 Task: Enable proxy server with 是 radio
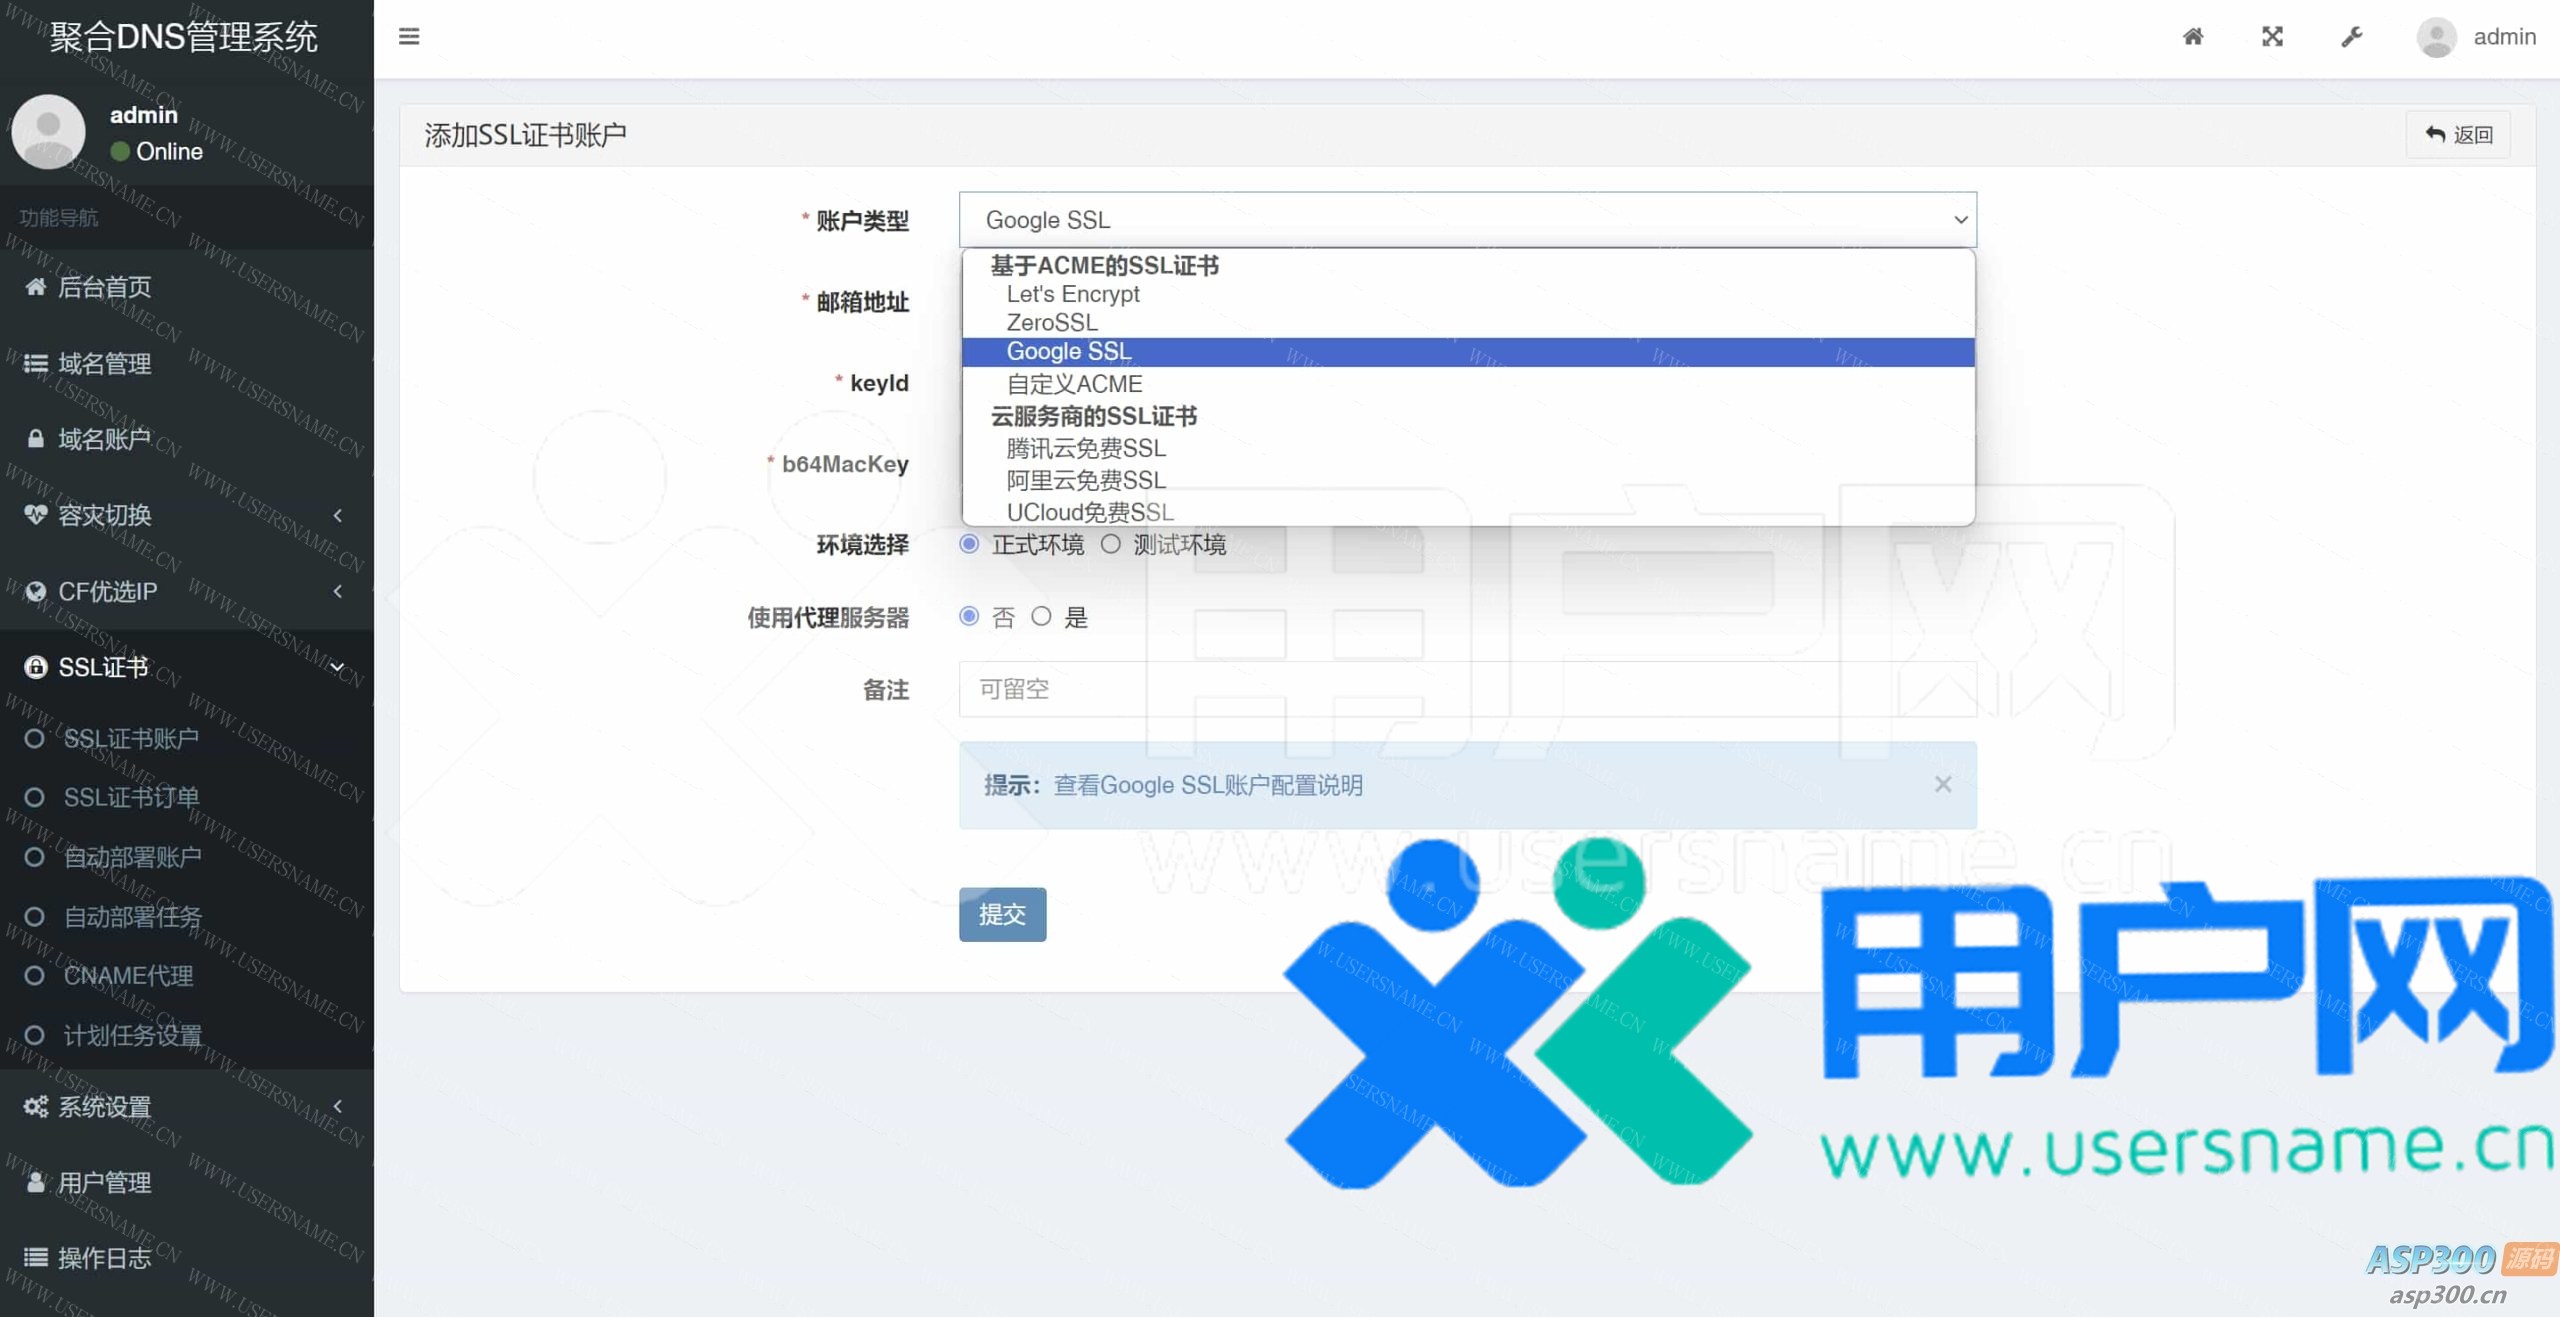point(1041,616)
